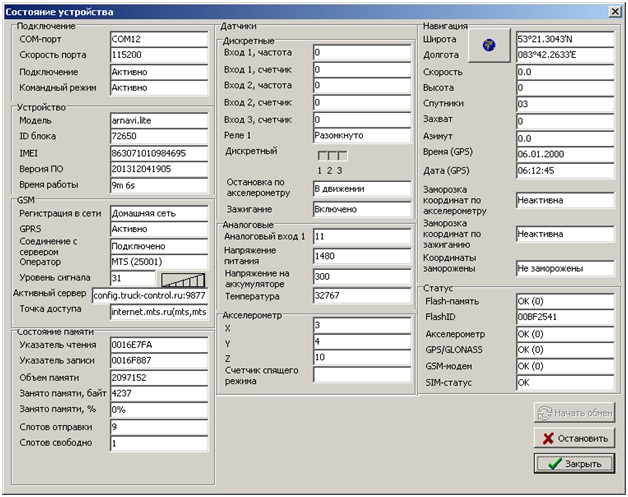Select the IMEI number field
This screenshot has height=497, width=628.
click(158, 153)
